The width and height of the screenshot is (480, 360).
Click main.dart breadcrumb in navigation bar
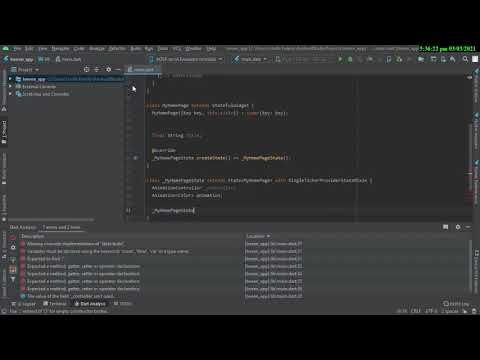coord(68,59)
